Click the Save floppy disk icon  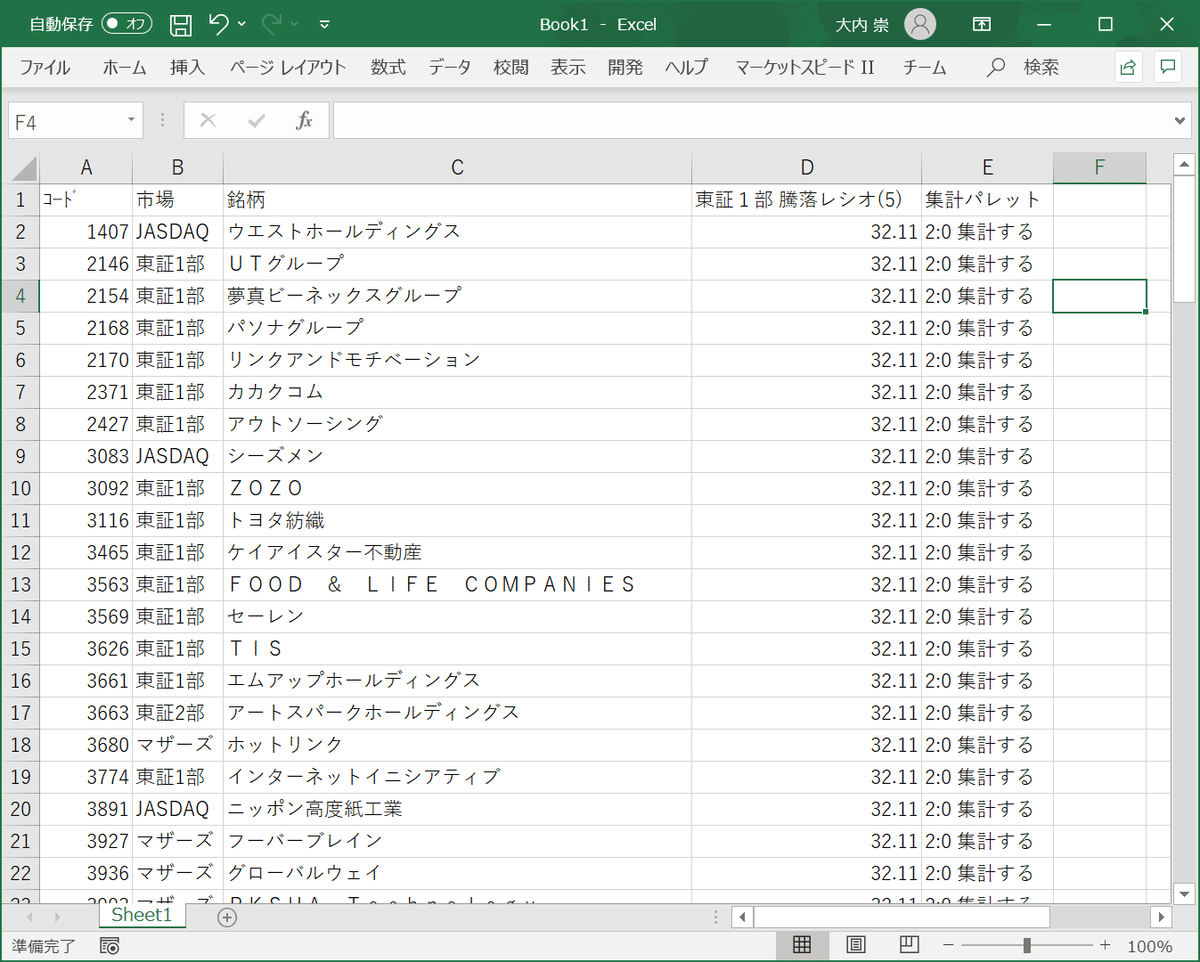[181, 24]
